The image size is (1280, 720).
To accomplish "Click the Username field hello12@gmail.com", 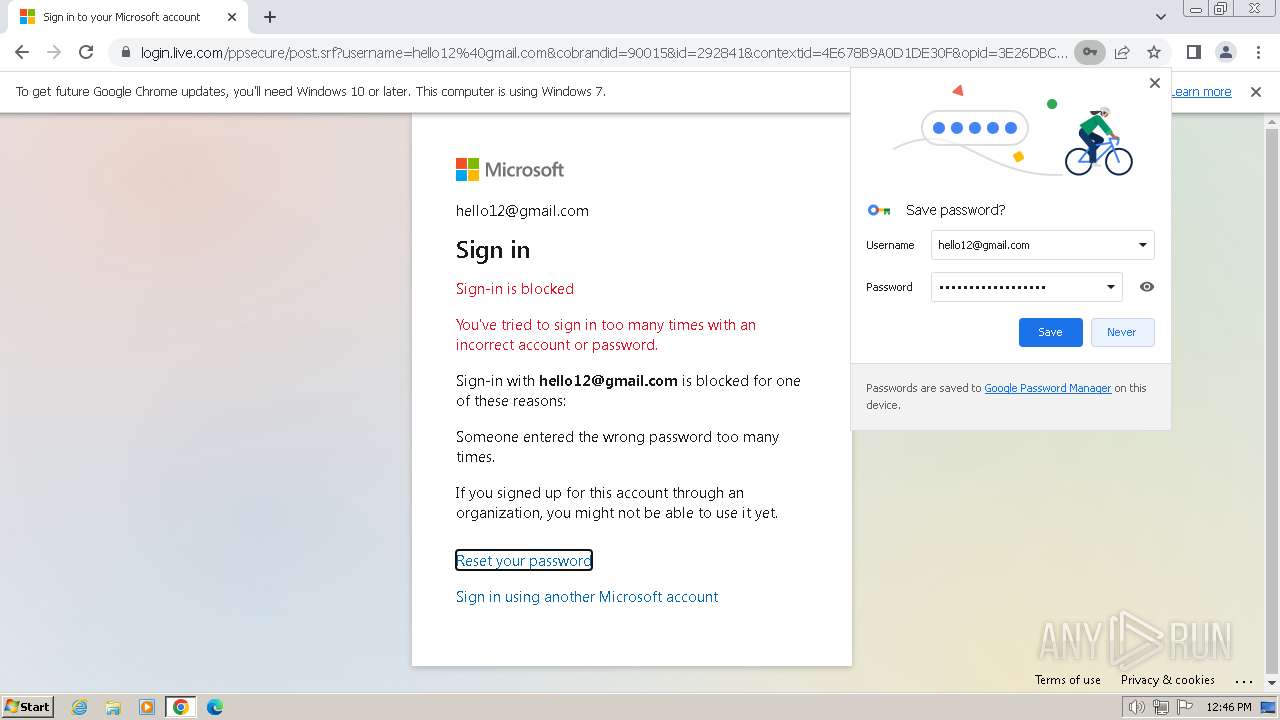I will tap(1042, 245).
